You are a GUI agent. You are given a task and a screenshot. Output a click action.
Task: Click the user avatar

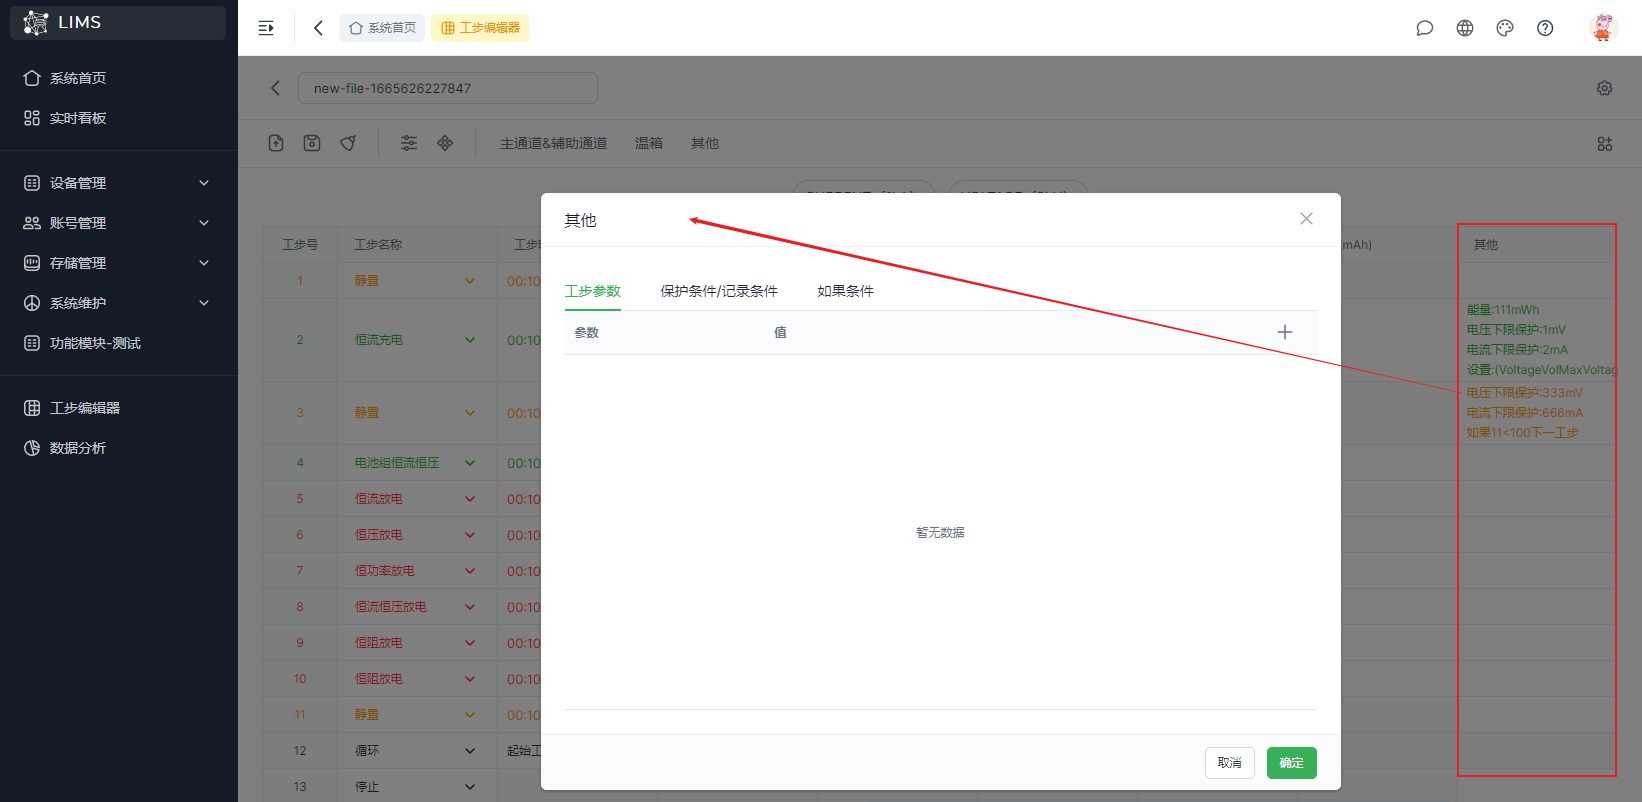tap(1604, 28)
